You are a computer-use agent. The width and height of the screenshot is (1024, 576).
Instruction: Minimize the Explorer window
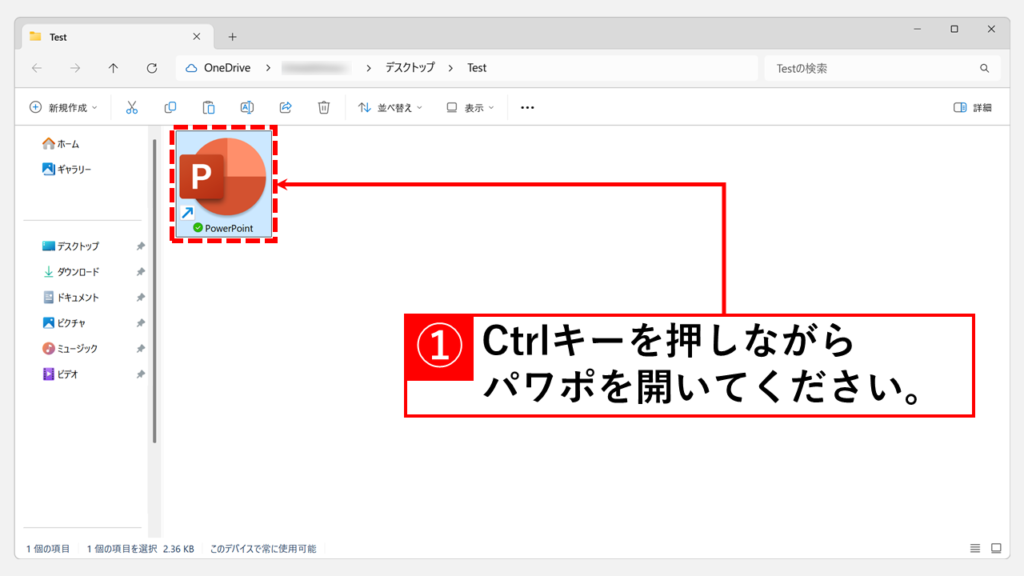[x=918, y=29]
